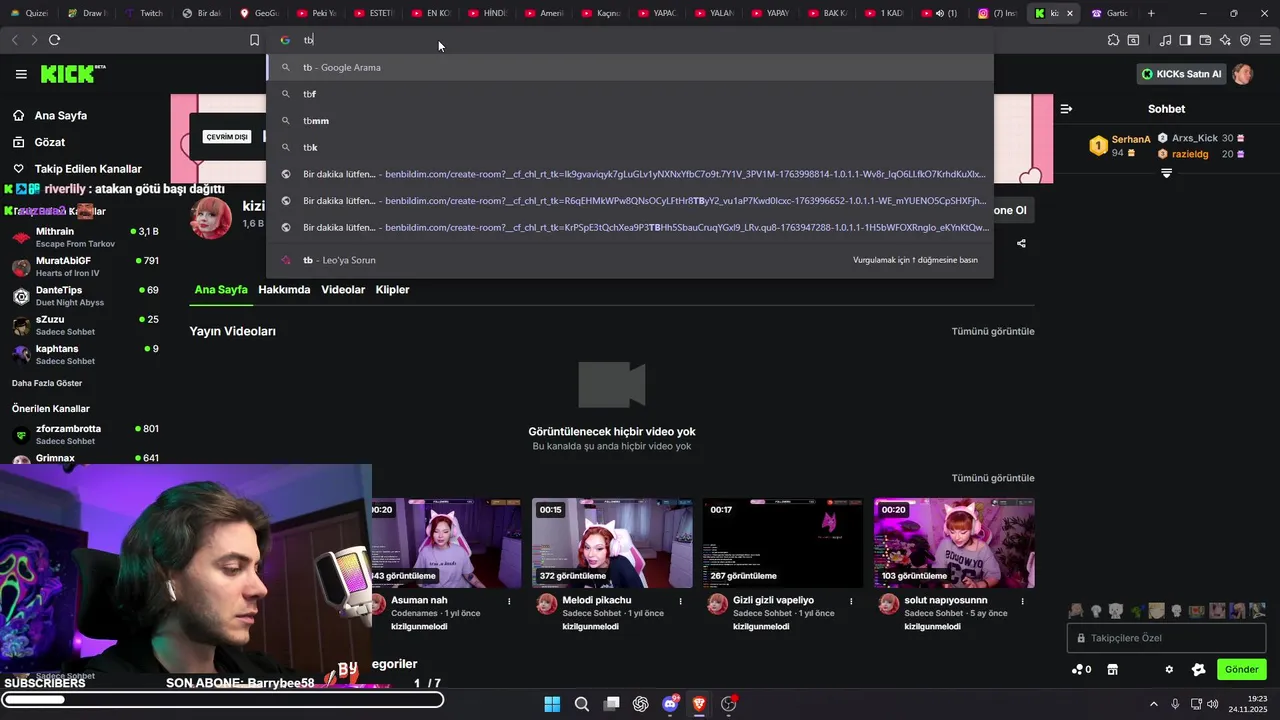
Task: Open options menu for Asuman nah clip
Action: [509, 601]
